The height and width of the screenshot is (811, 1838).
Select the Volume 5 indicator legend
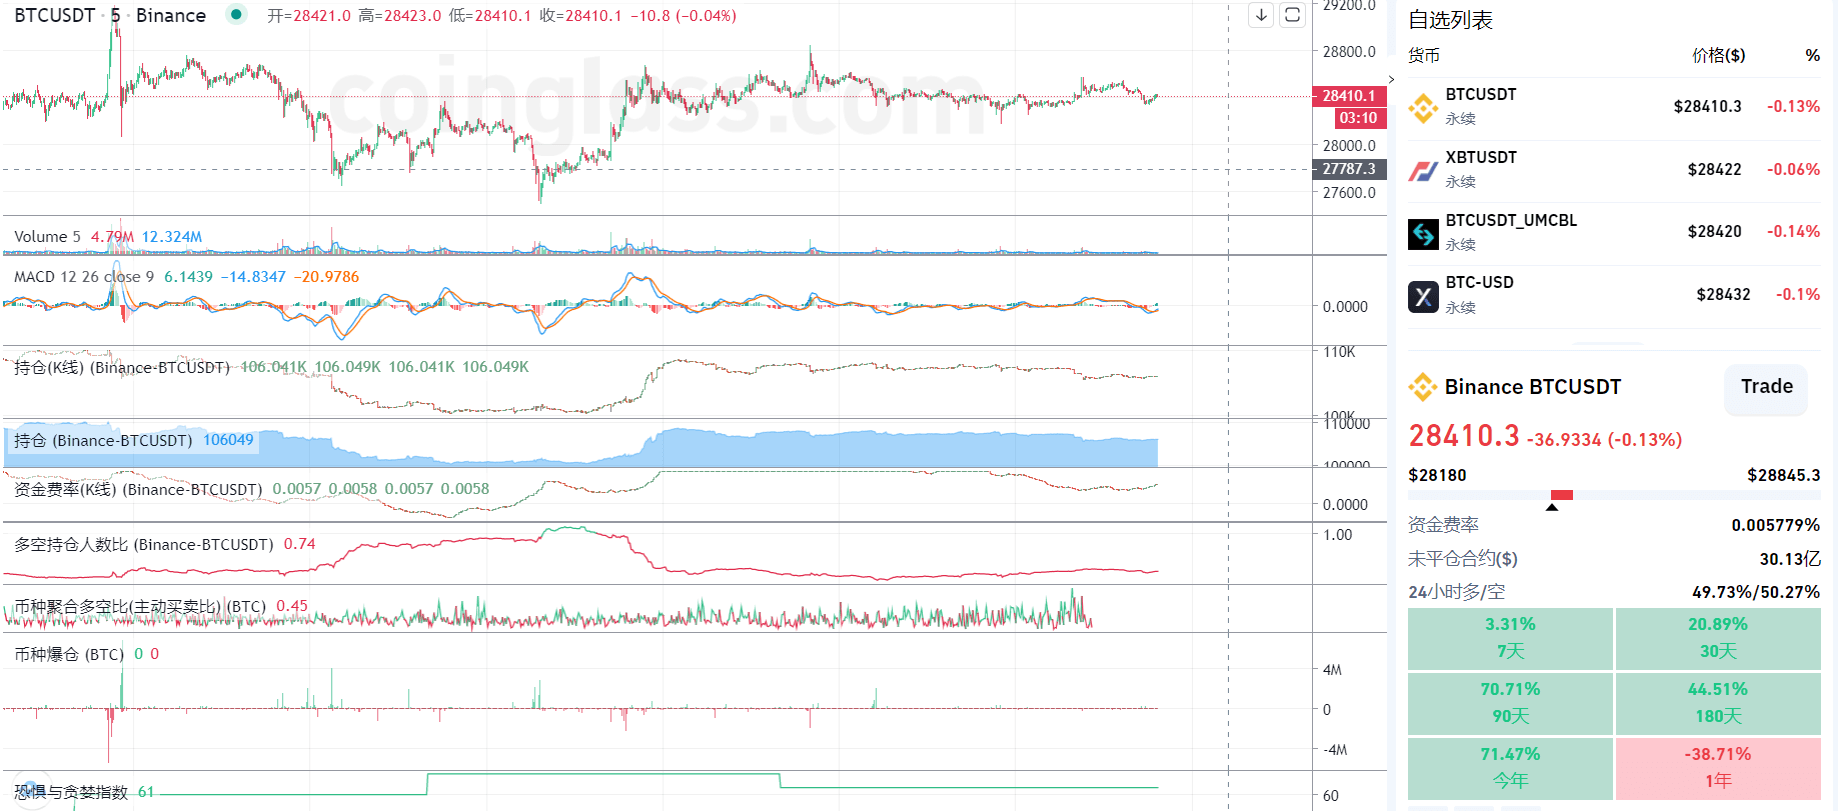(47, 237)
